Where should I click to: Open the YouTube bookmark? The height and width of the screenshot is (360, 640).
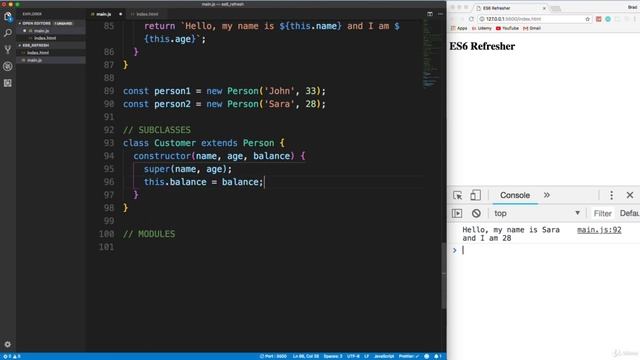tap(507, 29)
